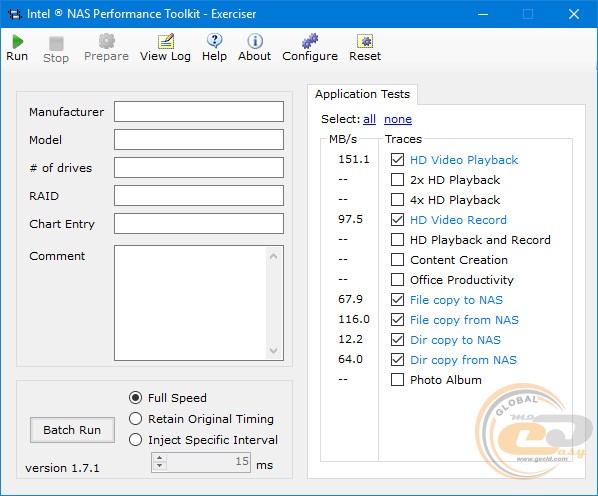Screen dimensions: 598x496
Task: Focus the Model input field
Action: coord(199,140)
